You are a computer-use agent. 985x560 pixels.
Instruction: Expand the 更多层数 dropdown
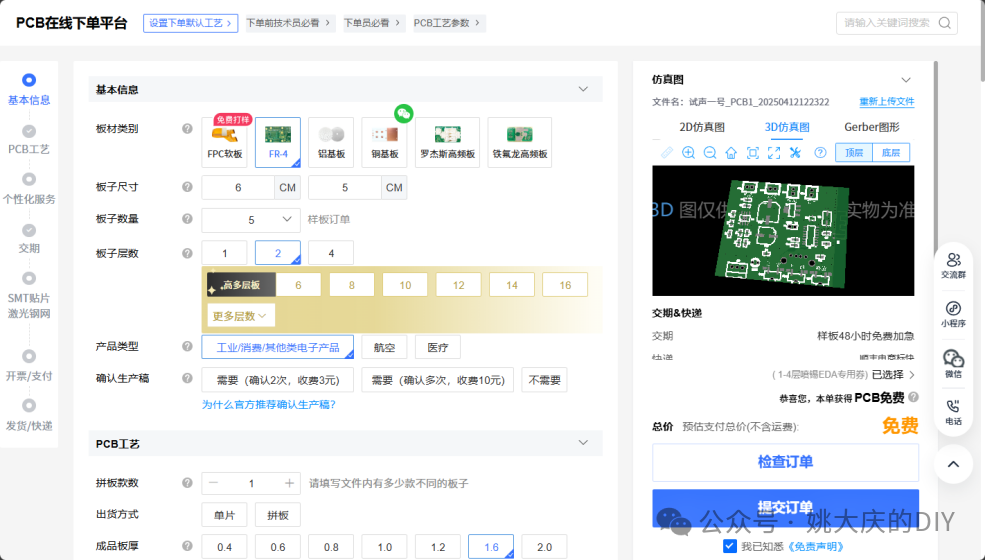point(241,316)
